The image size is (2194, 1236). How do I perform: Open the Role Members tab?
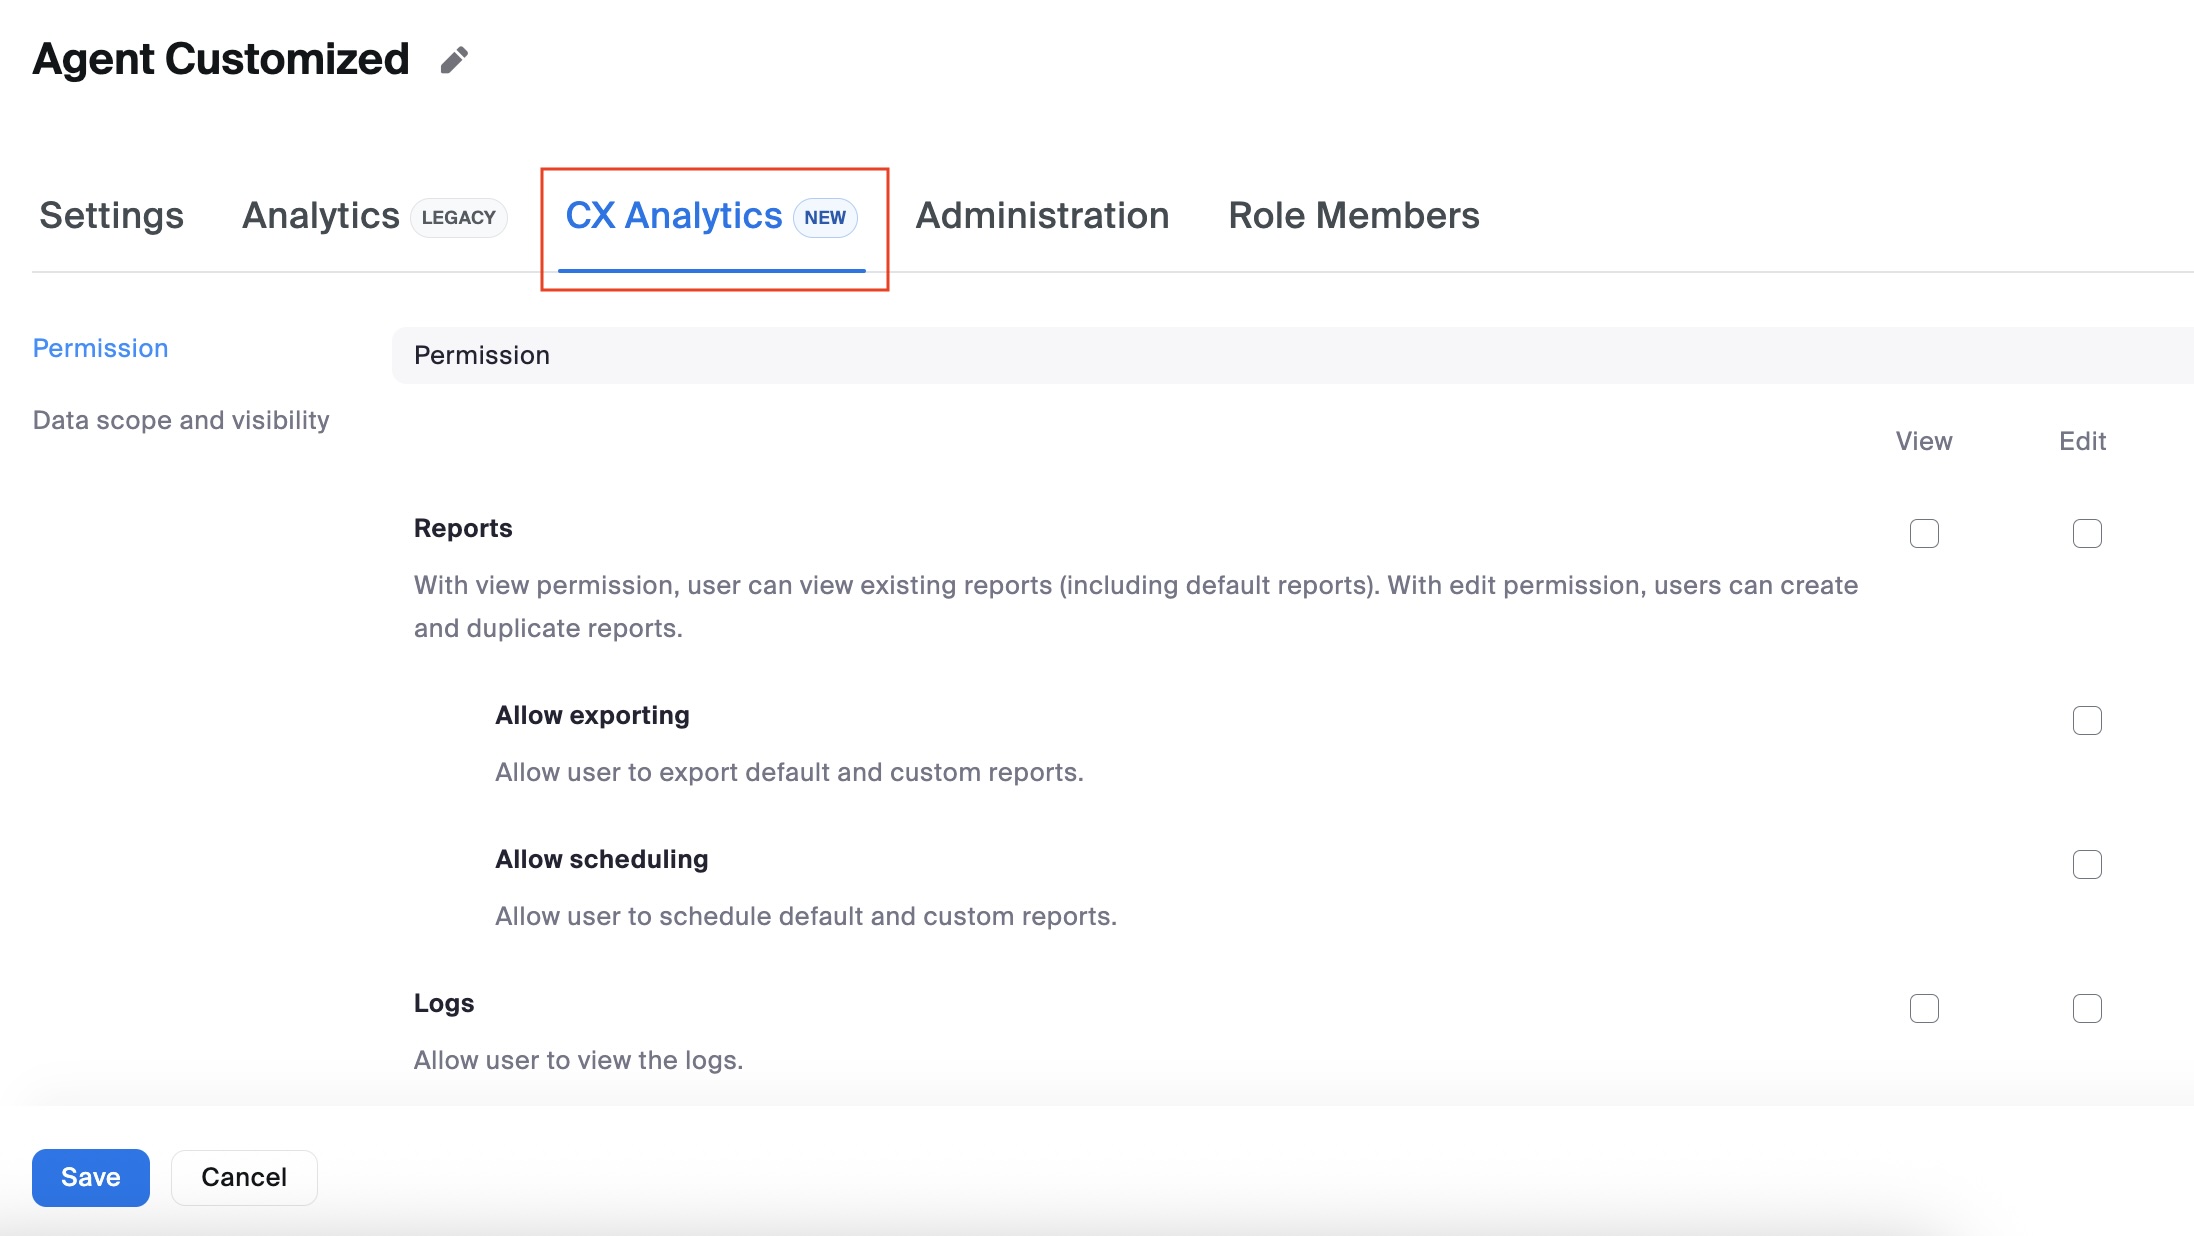tap(1353, 215)
